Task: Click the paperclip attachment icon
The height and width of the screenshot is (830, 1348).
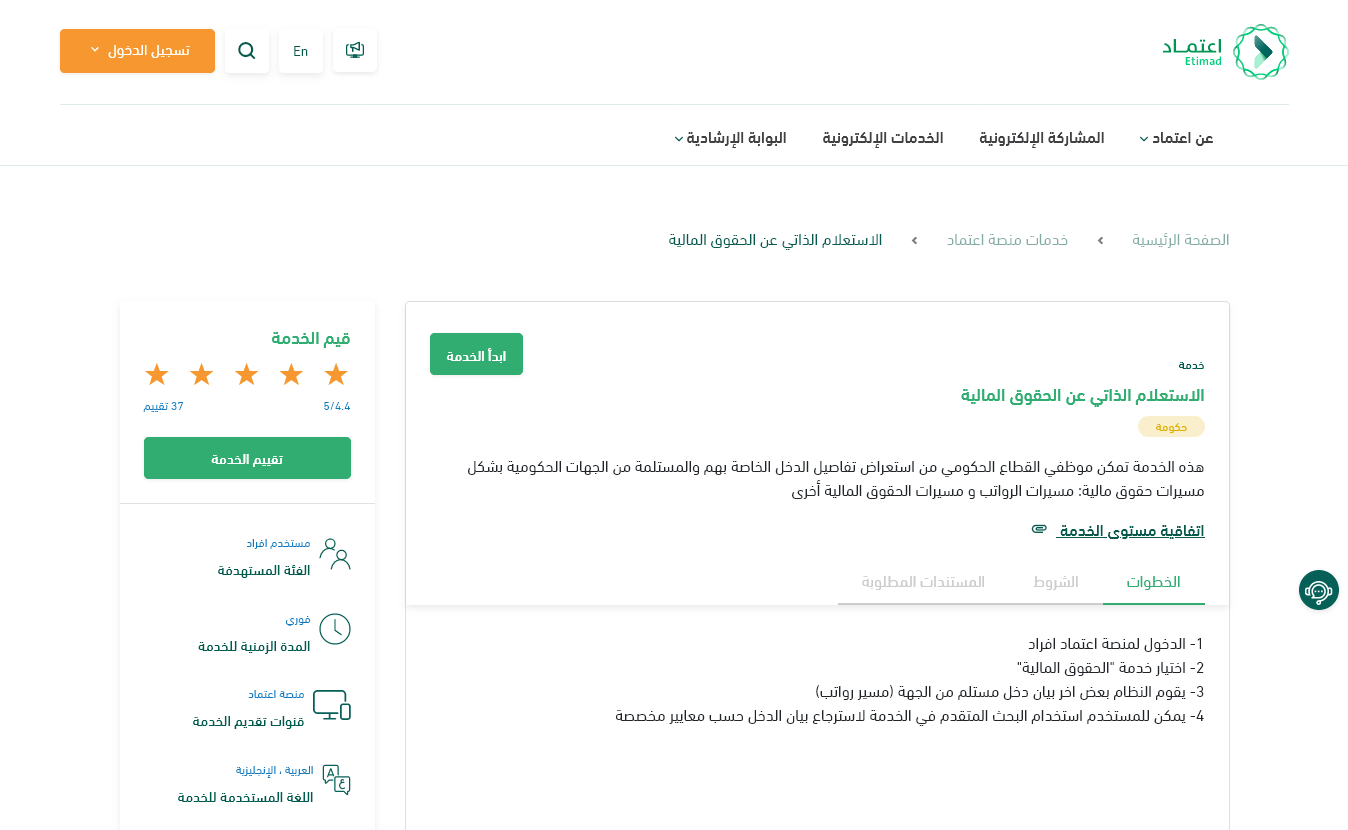Action: point(1039,529)
